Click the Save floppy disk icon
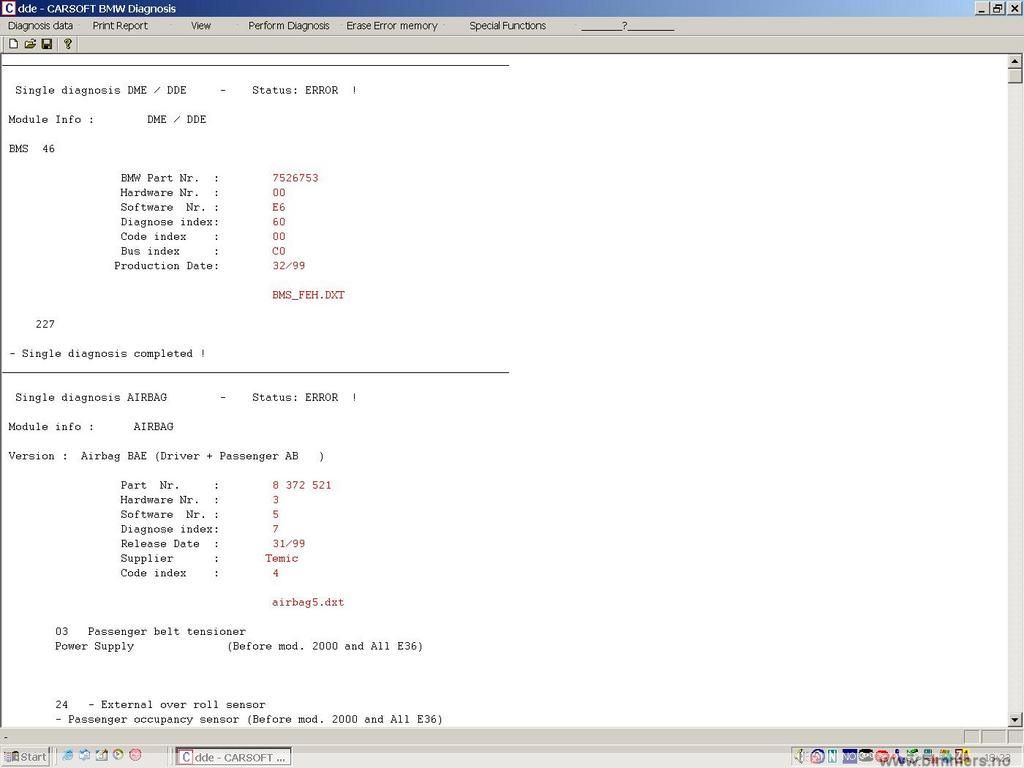This screenshot has width=1024, height=768. [46, 44]
